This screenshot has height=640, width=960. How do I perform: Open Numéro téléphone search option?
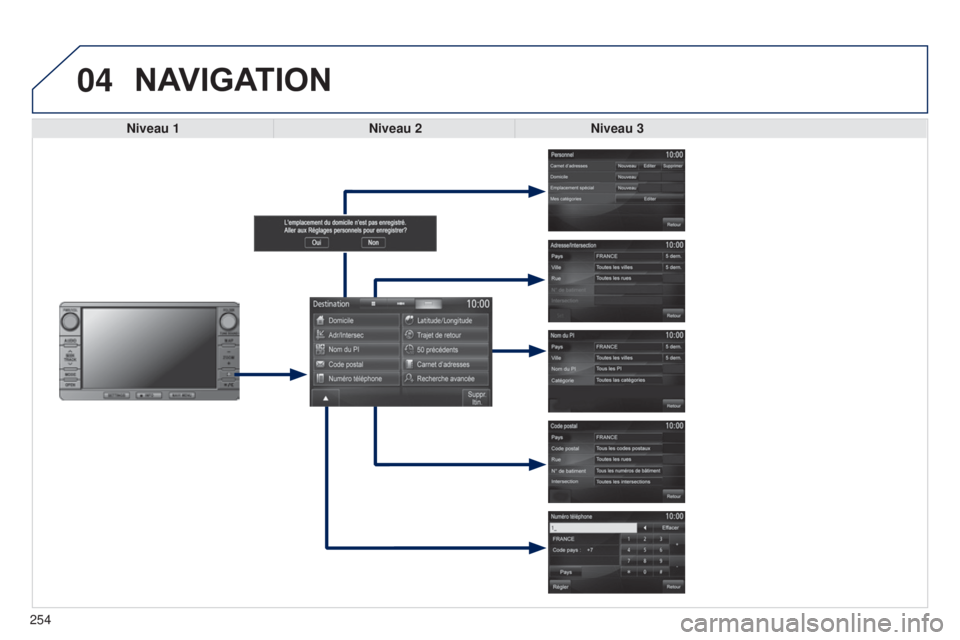[356, 379]
